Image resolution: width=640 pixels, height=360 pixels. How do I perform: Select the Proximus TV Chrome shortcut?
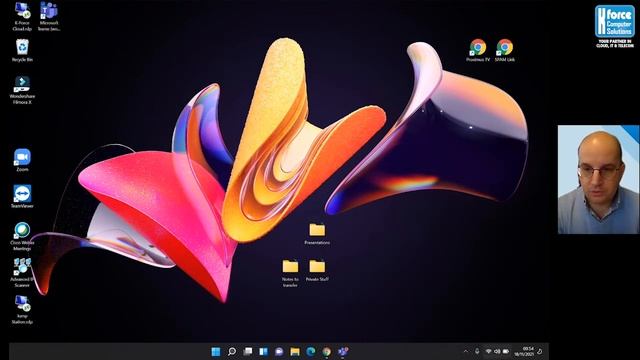coord(478,50)
